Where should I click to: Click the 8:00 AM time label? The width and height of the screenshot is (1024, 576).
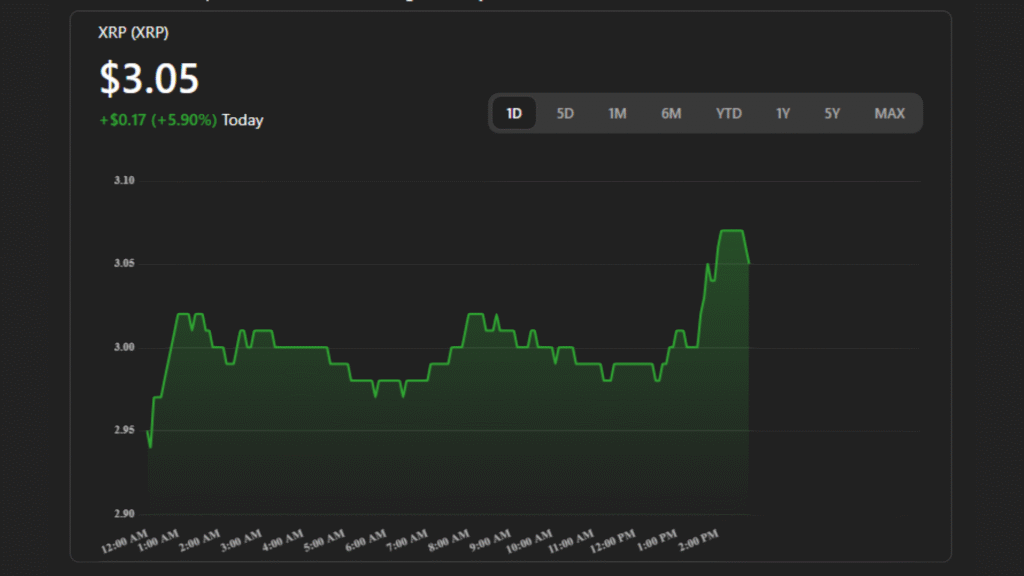[449, 541]
